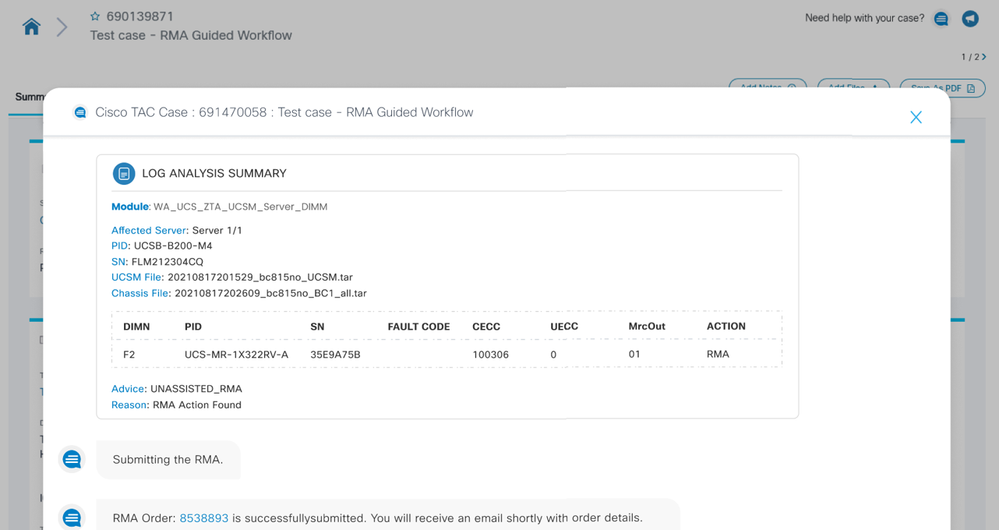Click 'Need help with your case?' text
Screen dimensions: 999x530
point(865,18)
